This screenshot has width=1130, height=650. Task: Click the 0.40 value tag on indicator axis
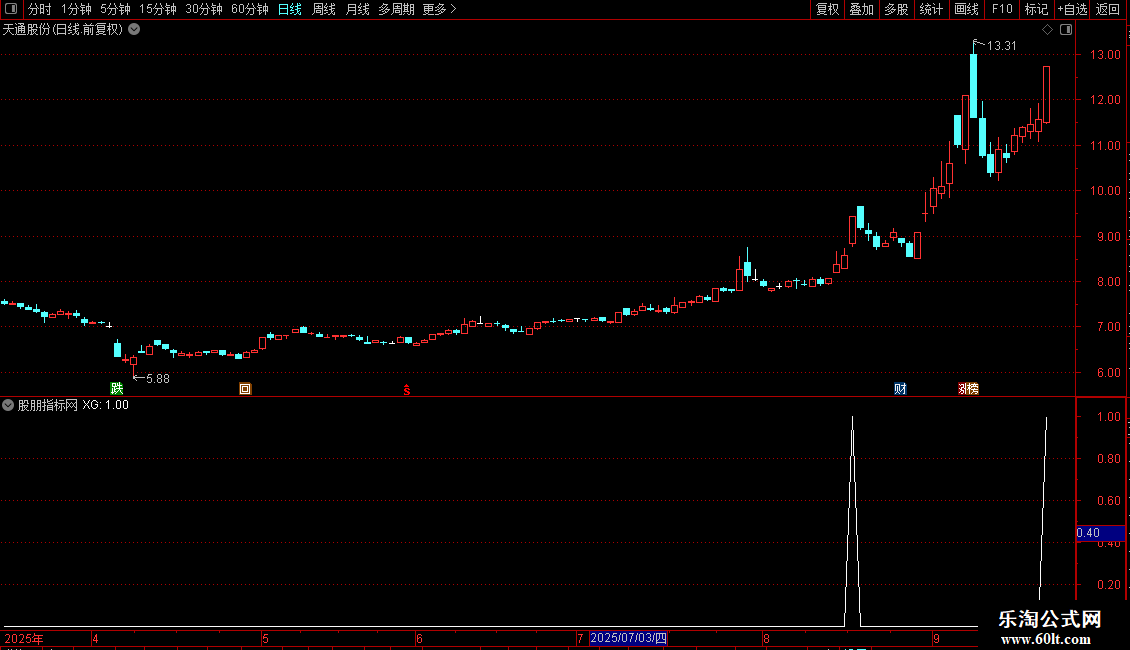(x=1100, y=533)
